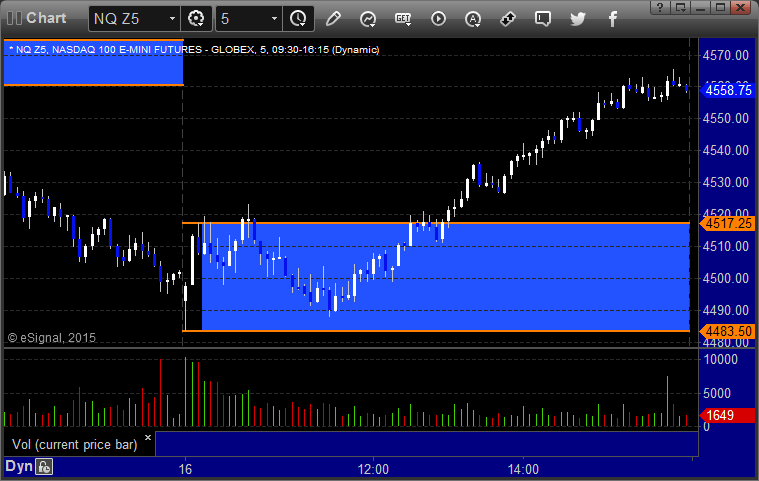Share chart via Facebook icon
The width and height of the screenshot is (759, 481).
[x=613, y=19]
